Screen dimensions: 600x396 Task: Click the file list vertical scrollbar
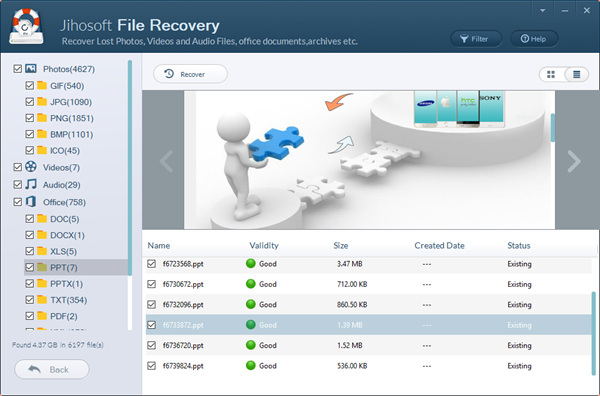coord(593,333)
